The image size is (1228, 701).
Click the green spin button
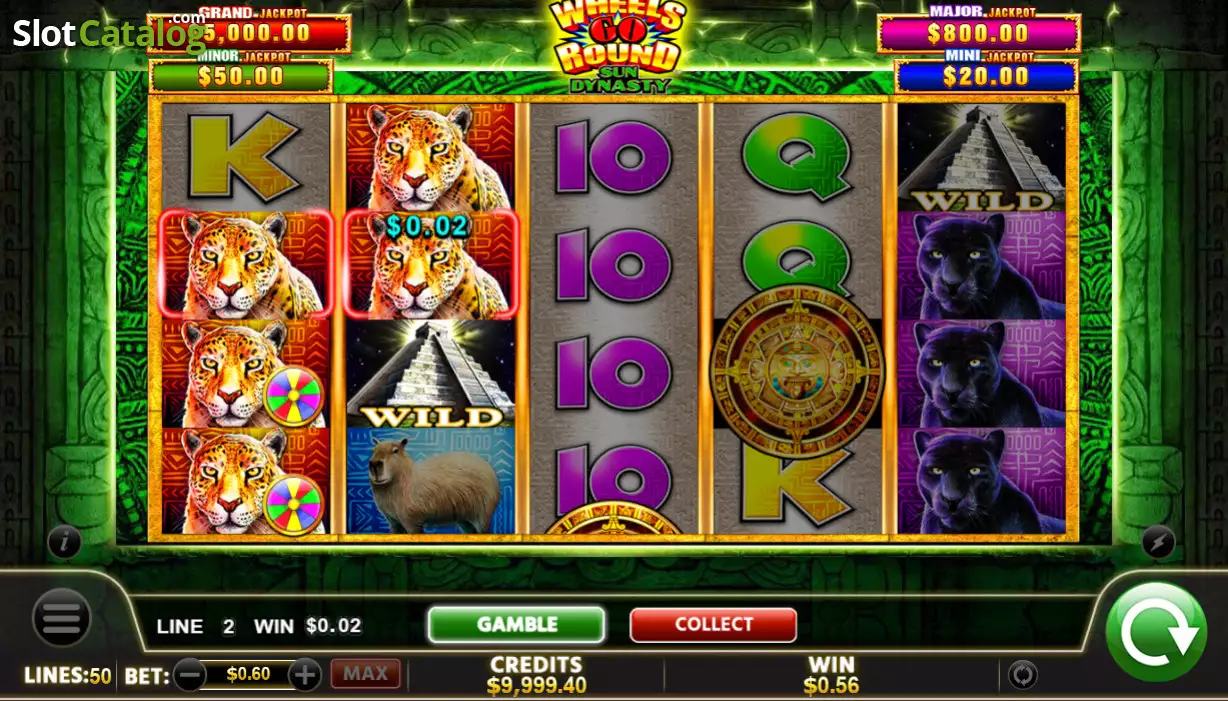[x=1157, y=632]
